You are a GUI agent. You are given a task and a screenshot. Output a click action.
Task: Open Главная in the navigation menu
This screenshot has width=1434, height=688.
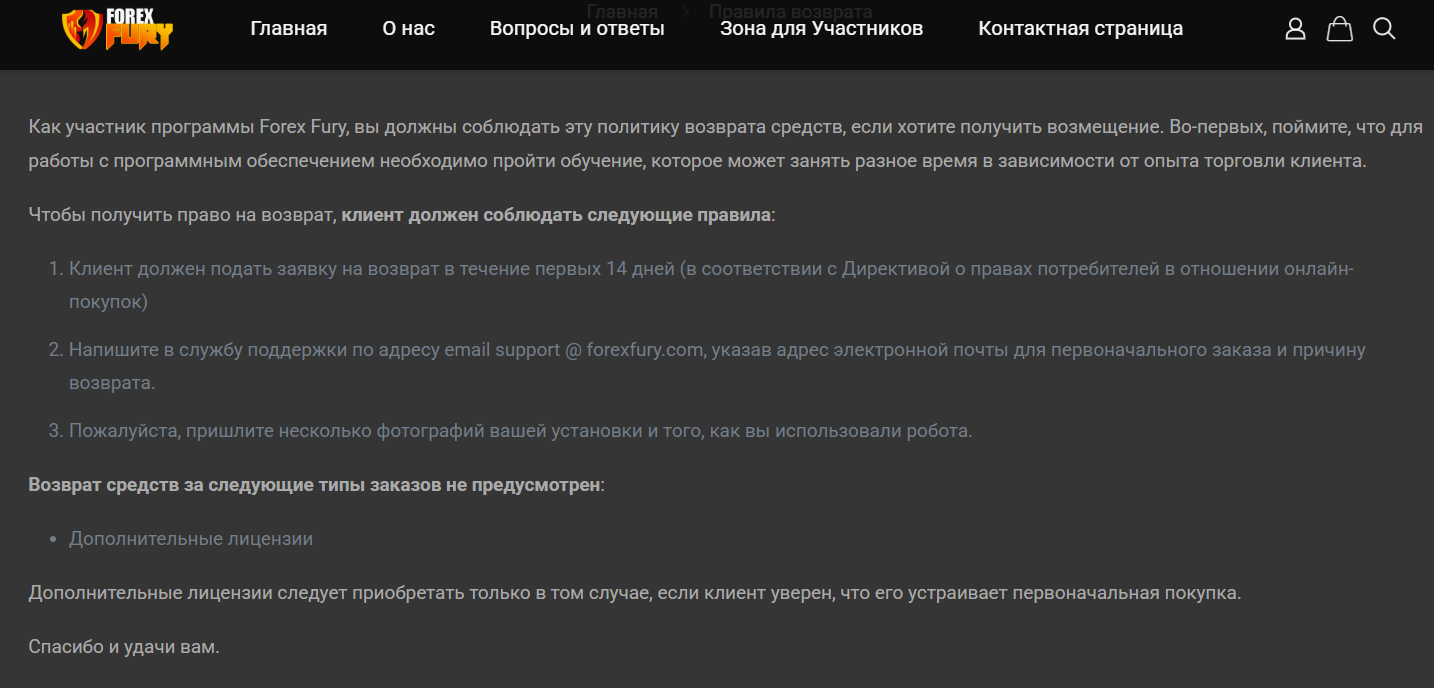[x=288, y=29]
